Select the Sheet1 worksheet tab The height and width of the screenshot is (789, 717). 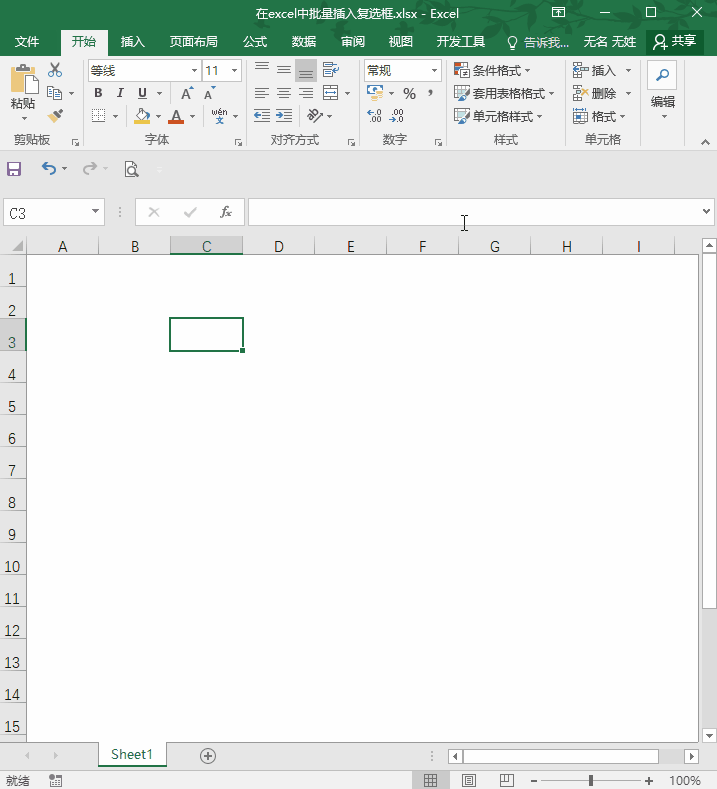[x=132, y=754]
